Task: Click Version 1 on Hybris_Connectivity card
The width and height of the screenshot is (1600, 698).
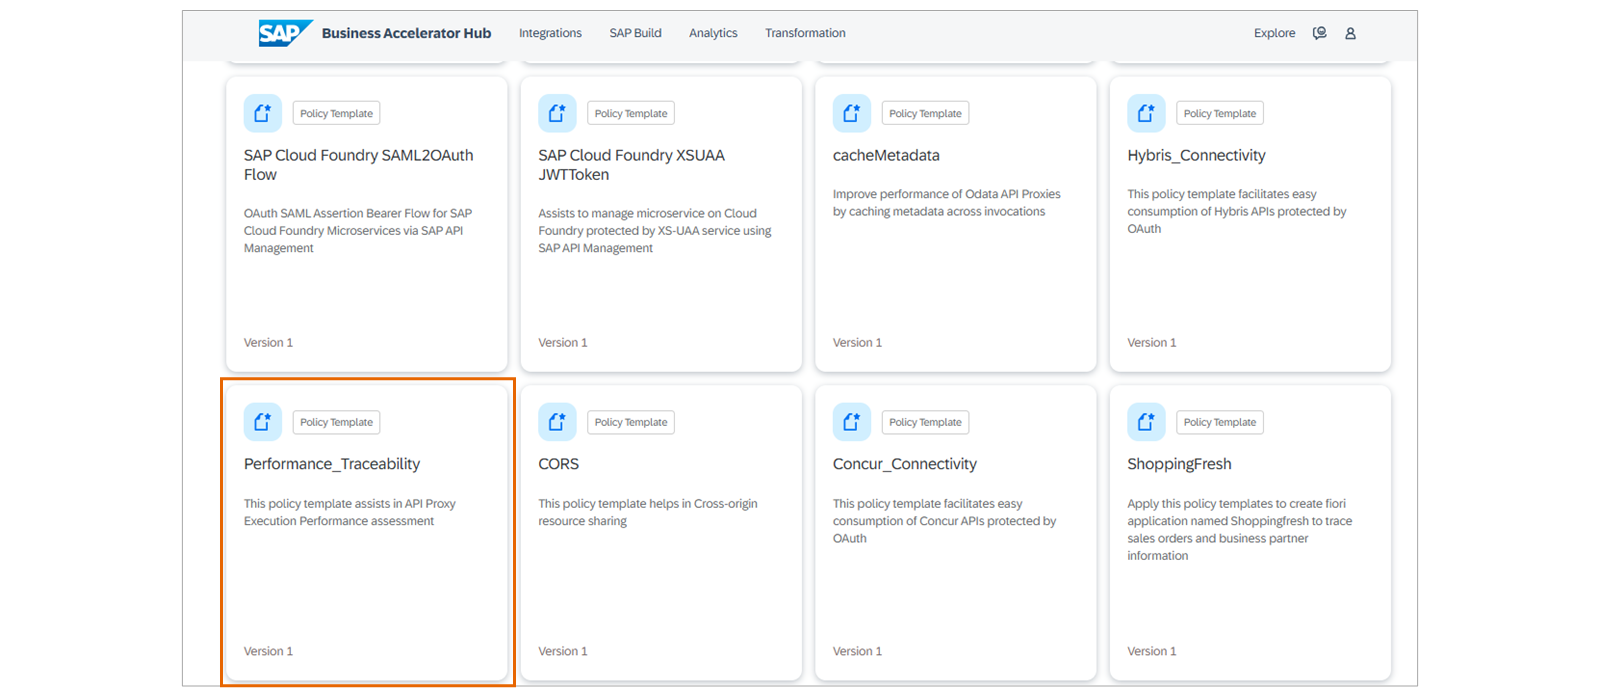Action: (x=1152, y=342)
